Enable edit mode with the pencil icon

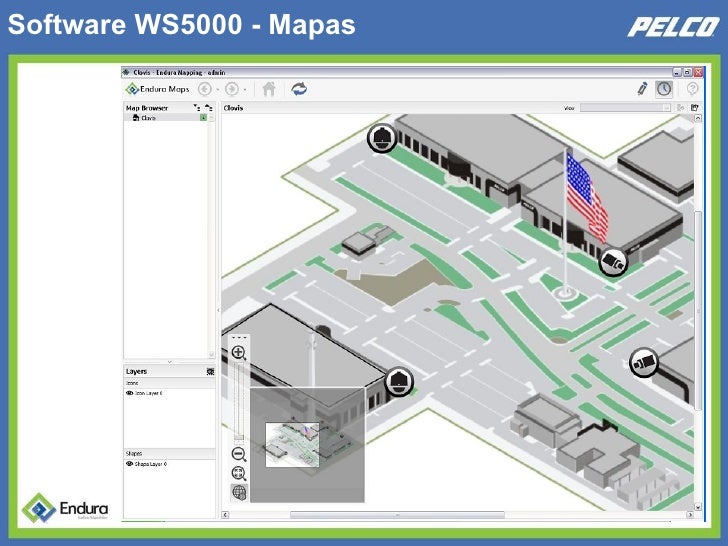pos(643,89)
